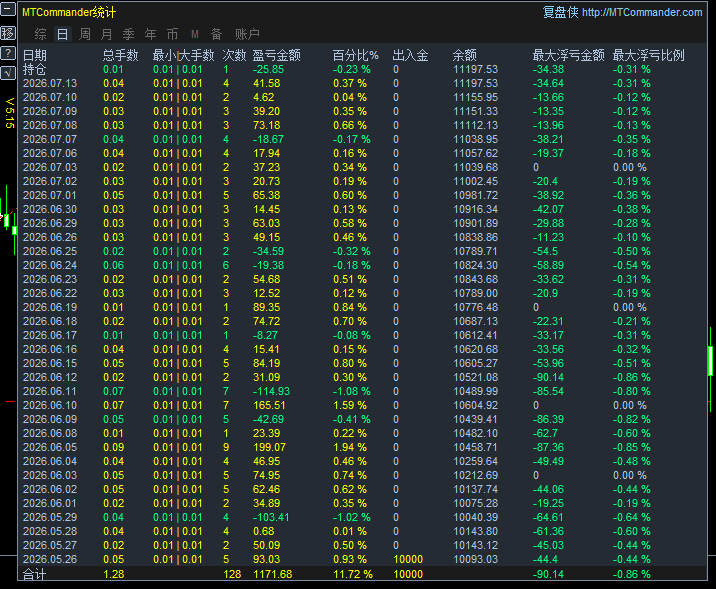Viewport: 716px width, 589px height.
Task: Click balance value 10093.03
Action: pyautogui.click(x=475, y=560)
